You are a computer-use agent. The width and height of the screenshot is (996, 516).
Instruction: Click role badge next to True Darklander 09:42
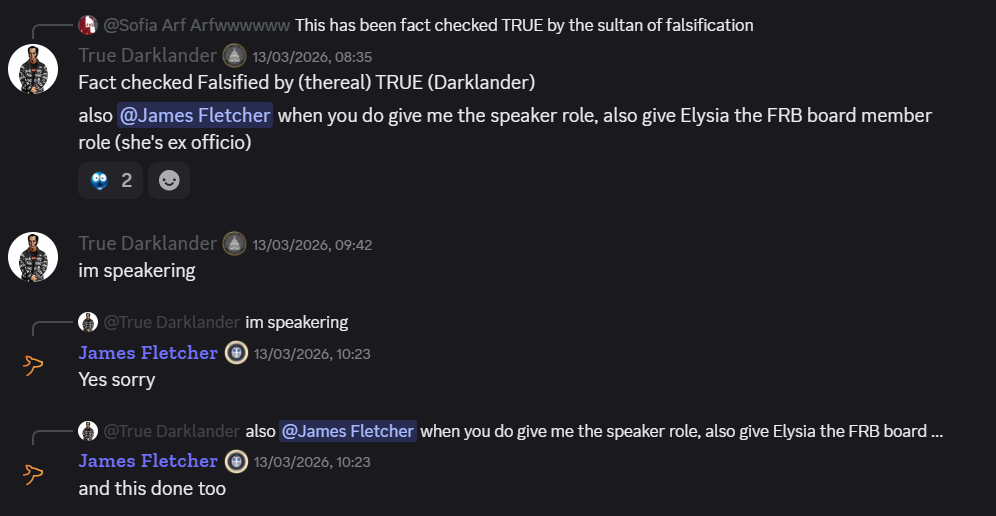(234, 243)
